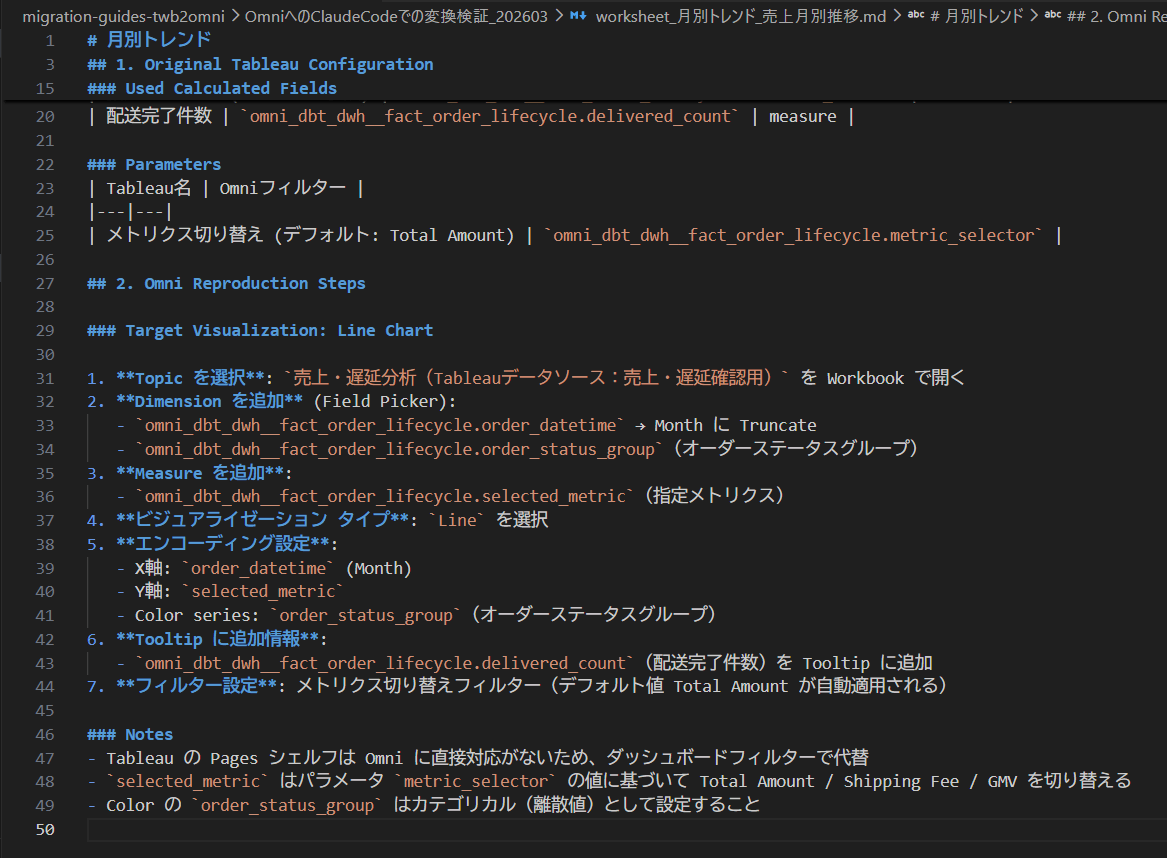The width and height of the screenshot is (1167, 858).
Task: Click the '## 2. Omni Reproduction Steps' heading
Action: [x=226, y=284]
